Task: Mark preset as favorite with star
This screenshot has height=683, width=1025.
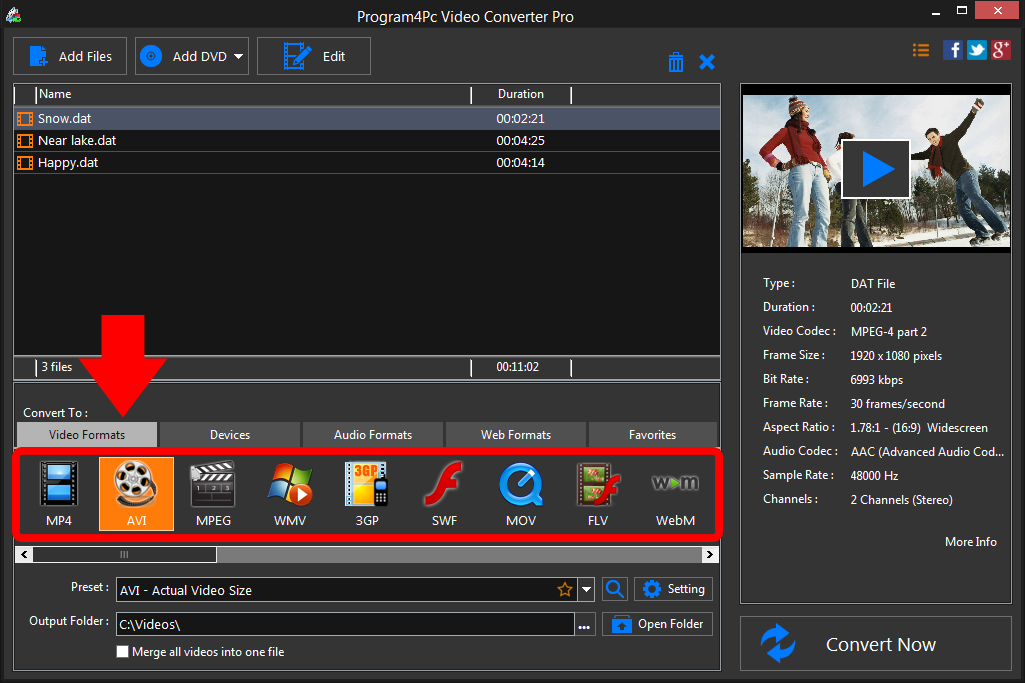Action: pos(565,590)
